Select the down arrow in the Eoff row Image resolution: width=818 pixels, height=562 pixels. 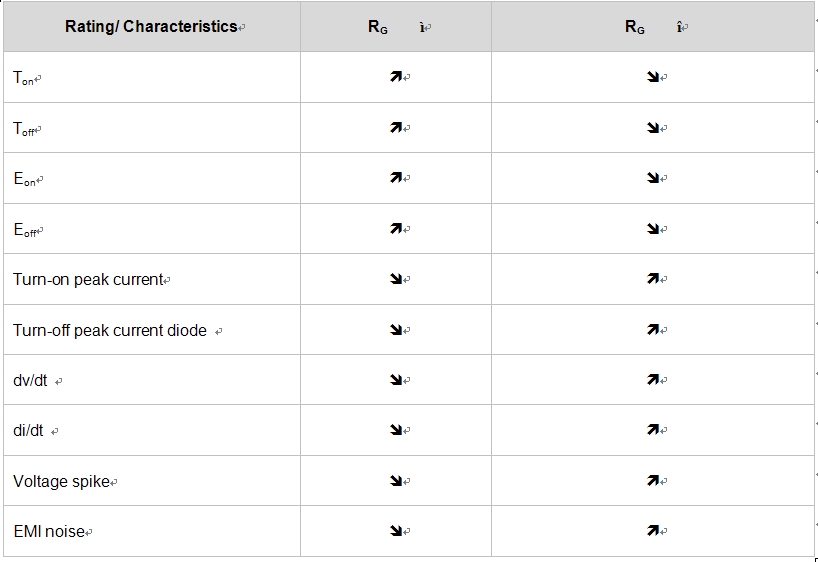click(x=653, y=229)
